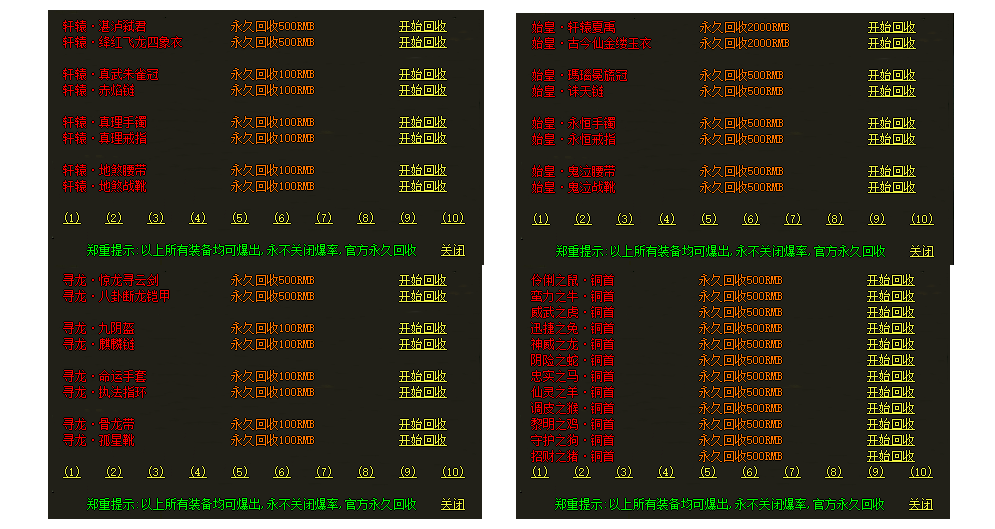Click 开始回收 for 始皇·轩辕夏禹

pyautogui.click(x=891, y=27)
